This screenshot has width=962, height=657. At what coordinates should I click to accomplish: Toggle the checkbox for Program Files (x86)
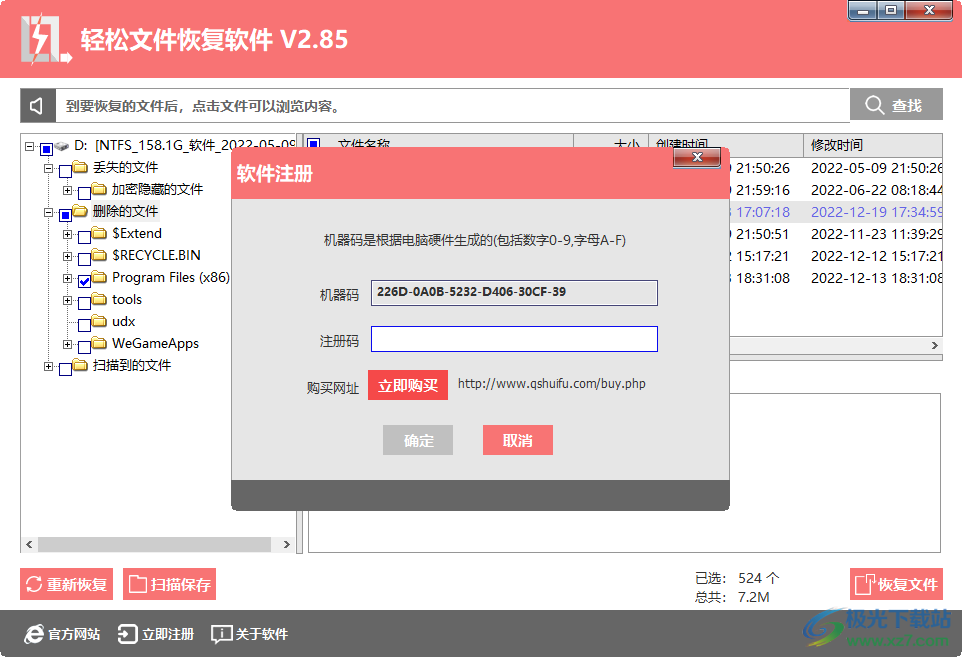coord(84,279)
